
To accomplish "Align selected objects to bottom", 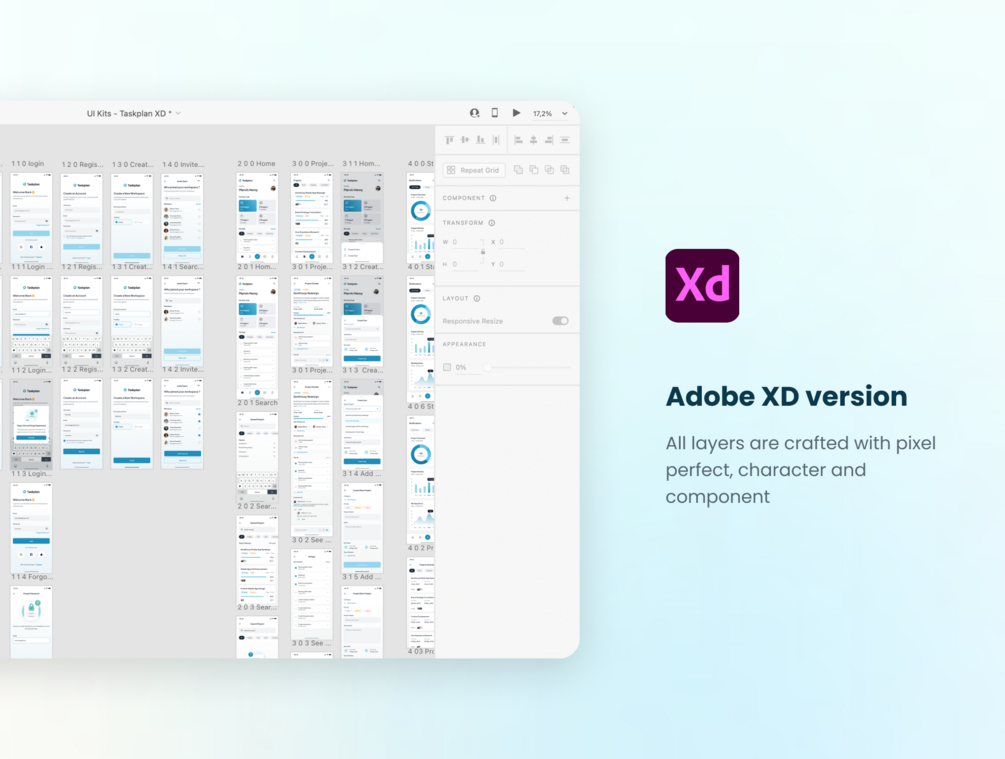I will [x=480, y=140].
